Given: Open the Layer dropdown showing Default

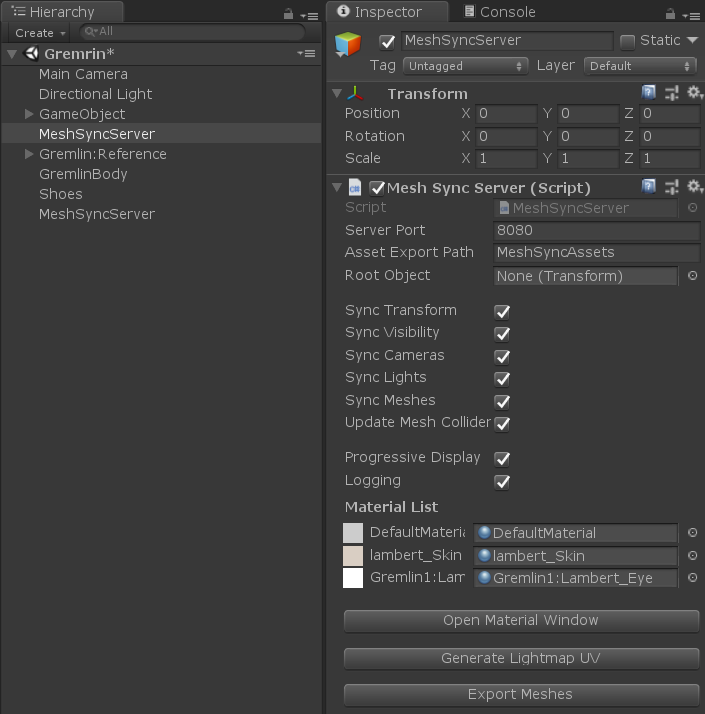Looking at the screenshot, I should coord(640,66).
